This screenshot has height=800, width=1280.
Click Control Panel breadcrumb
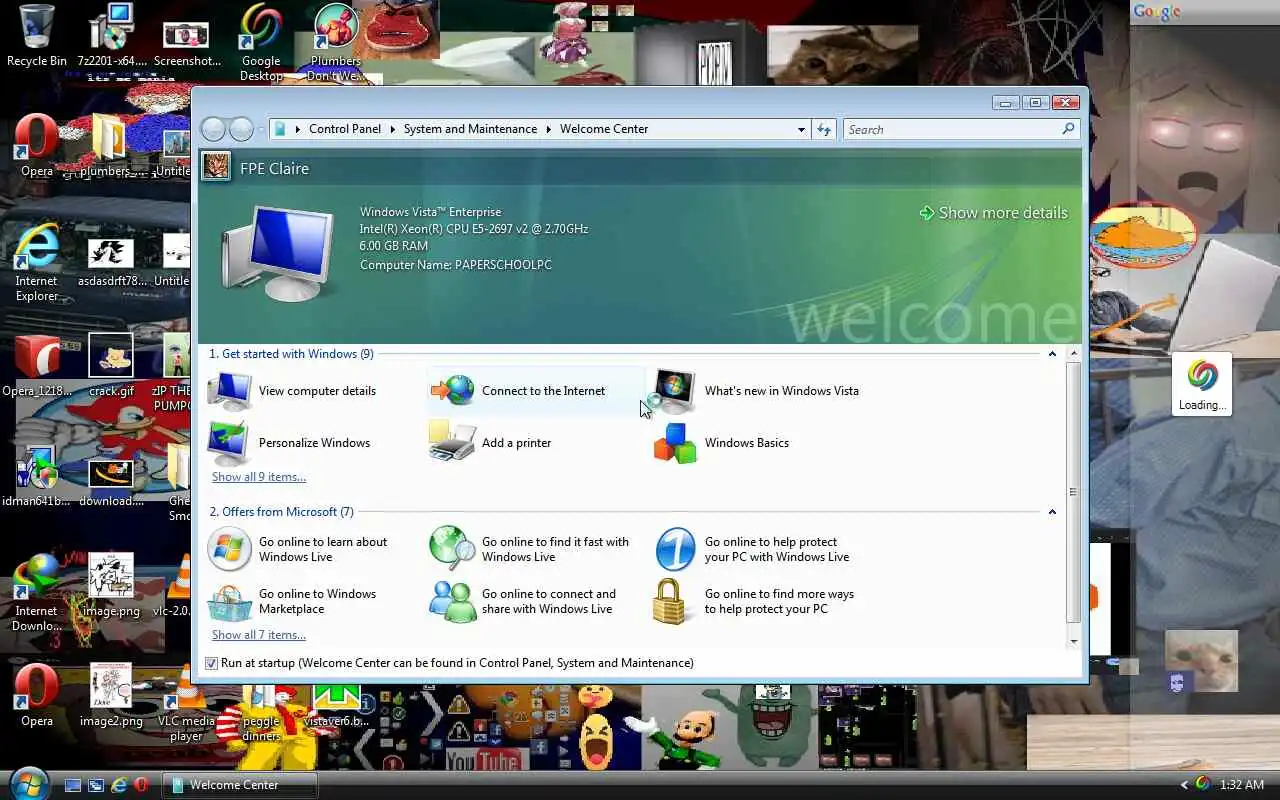coord(345,129)
